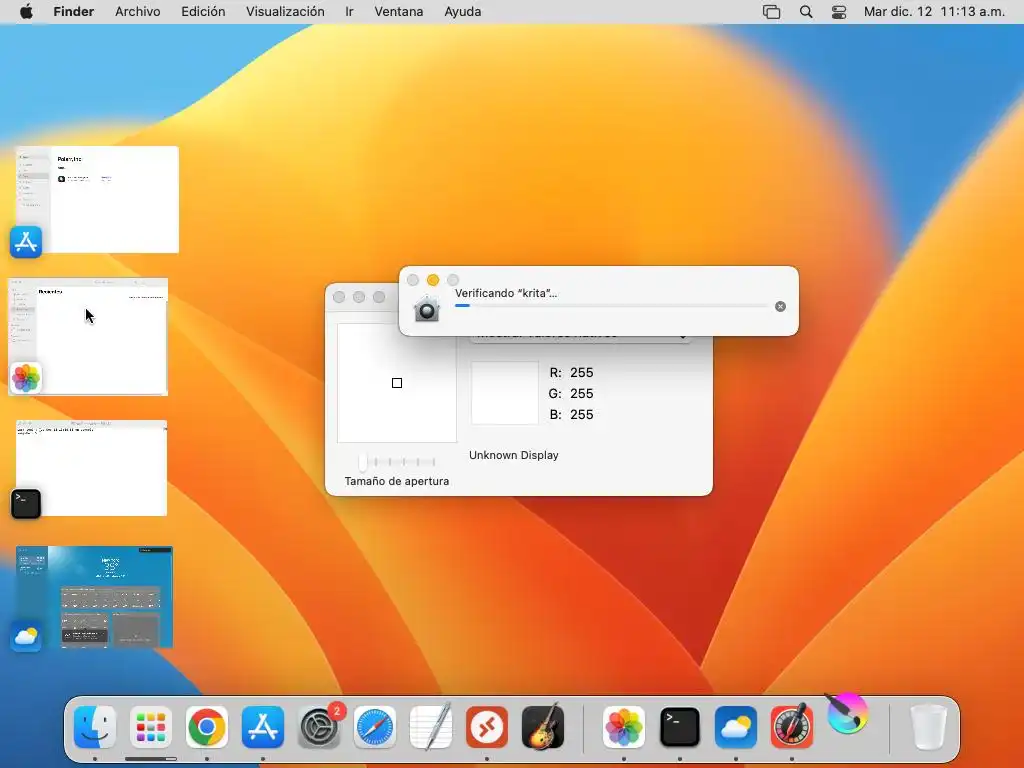
Task: Switch to Weather window thumbnail
Action: (x=94, y=597)
